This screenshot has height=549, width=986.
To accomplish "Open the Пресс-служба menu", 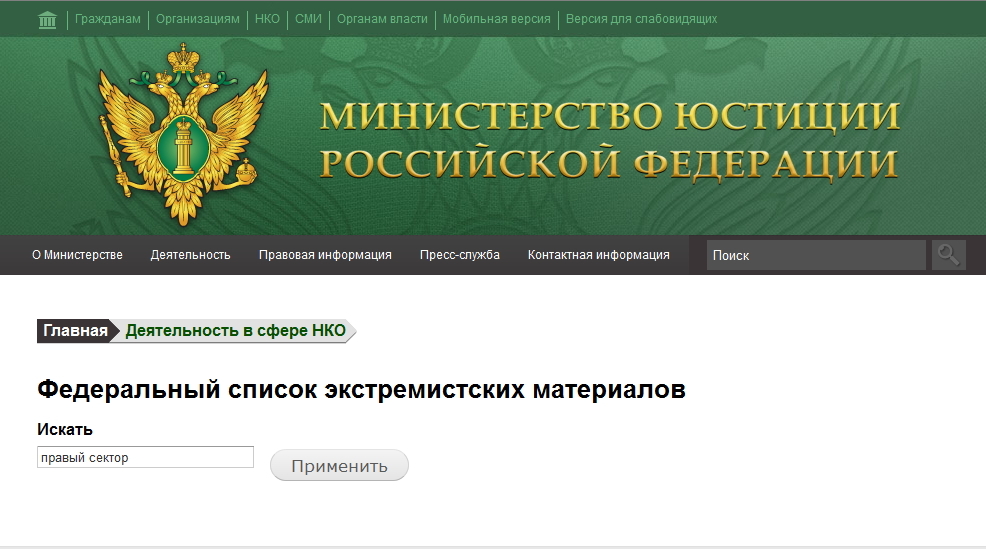I will (460, 255).
